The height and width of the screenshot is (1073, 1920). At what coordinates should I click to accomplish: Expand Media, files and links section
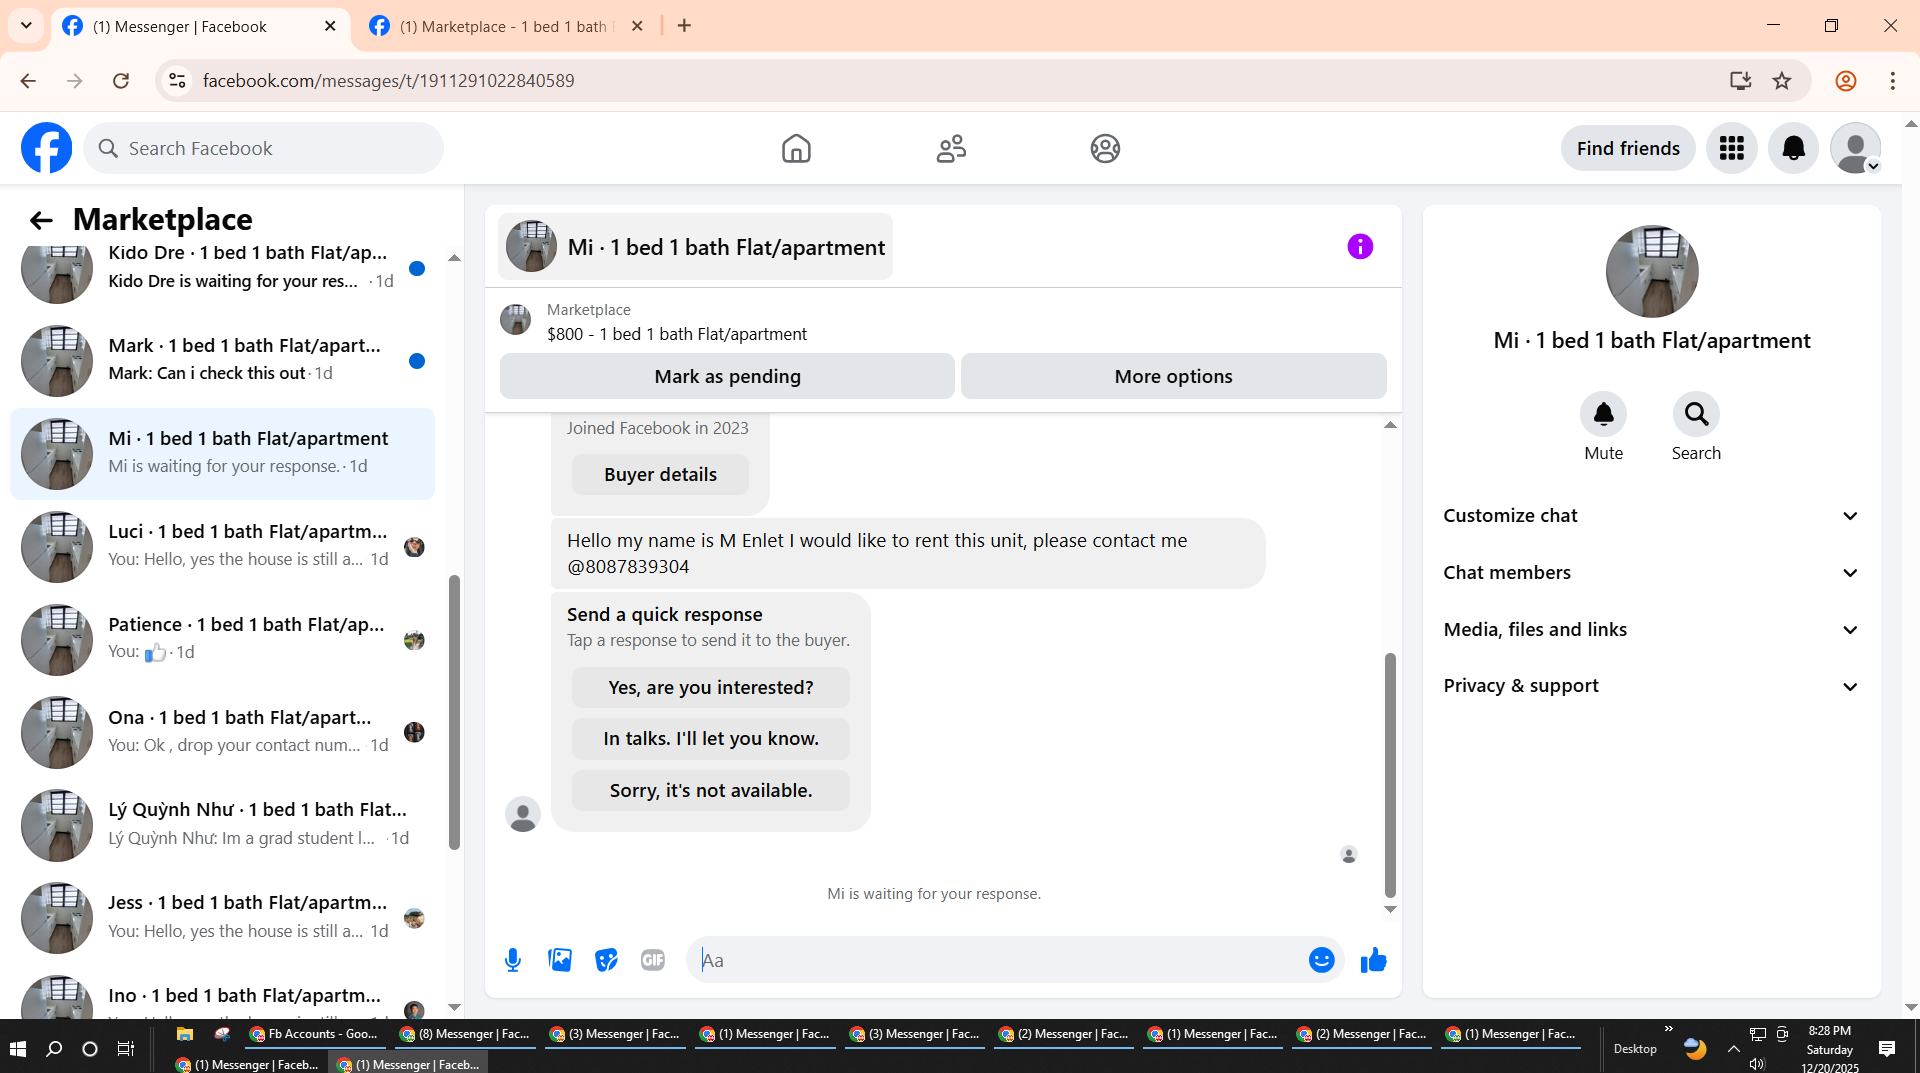[1651, 630]
